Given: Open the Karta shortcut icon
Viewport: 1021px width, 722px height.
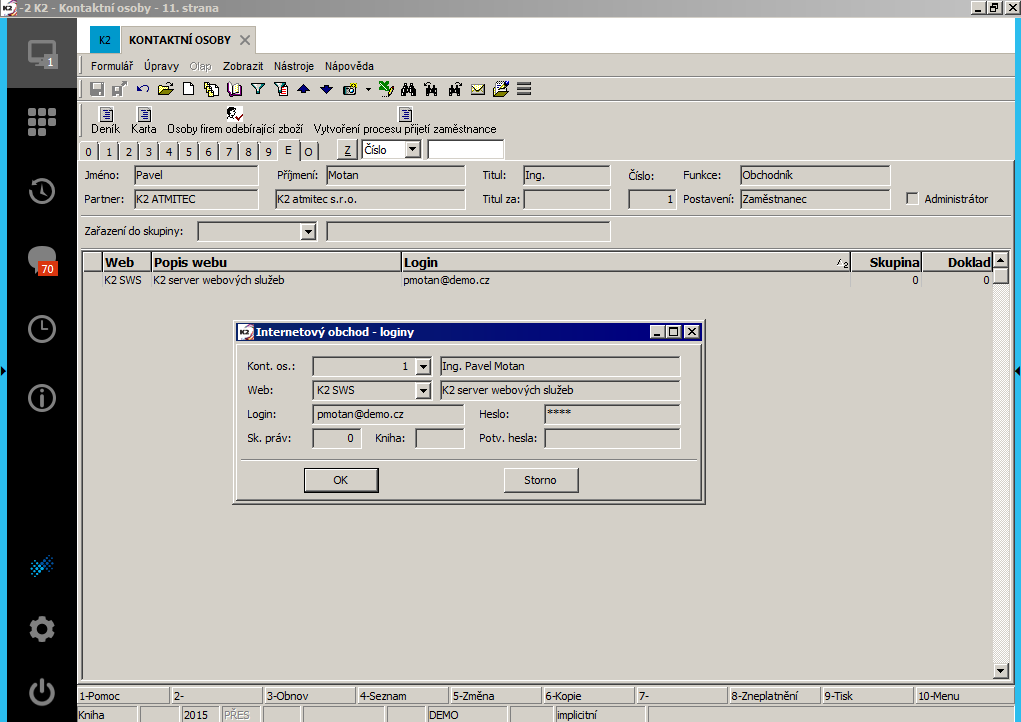Looking at the screenshot, I should [144, 115].
